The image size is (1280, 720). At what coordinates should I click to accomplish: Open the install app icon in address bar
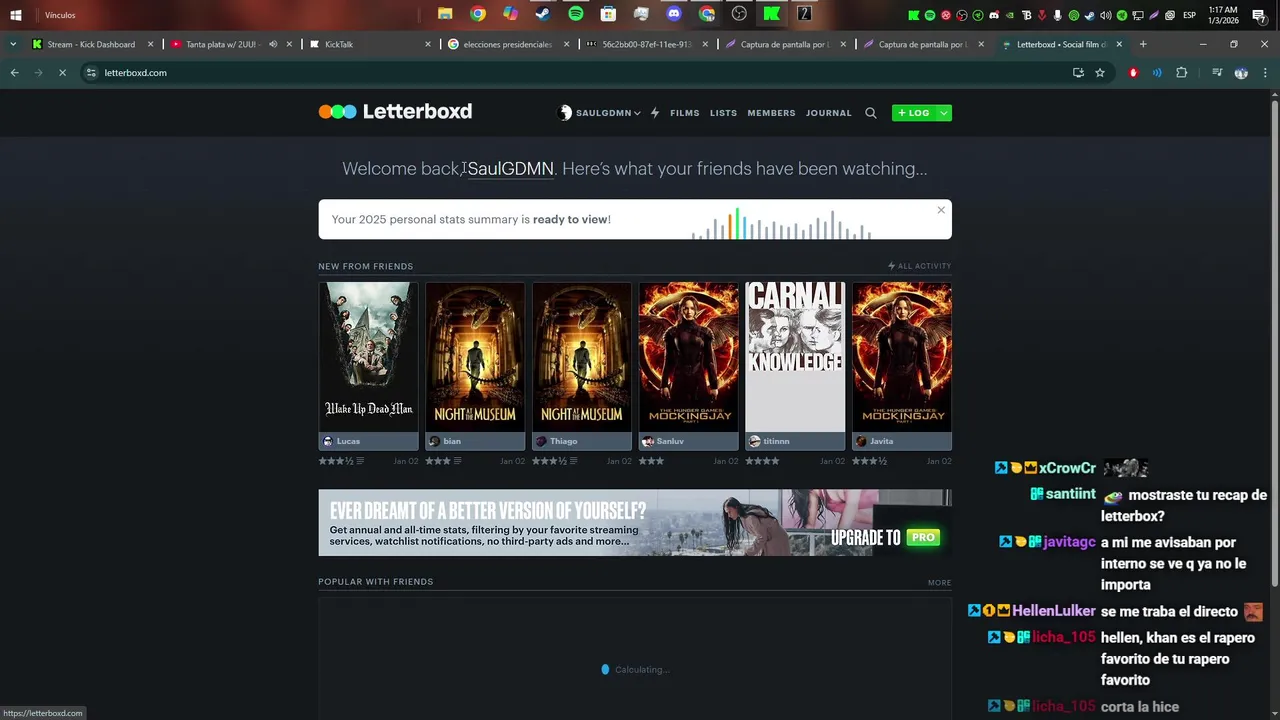point(1078,72)
